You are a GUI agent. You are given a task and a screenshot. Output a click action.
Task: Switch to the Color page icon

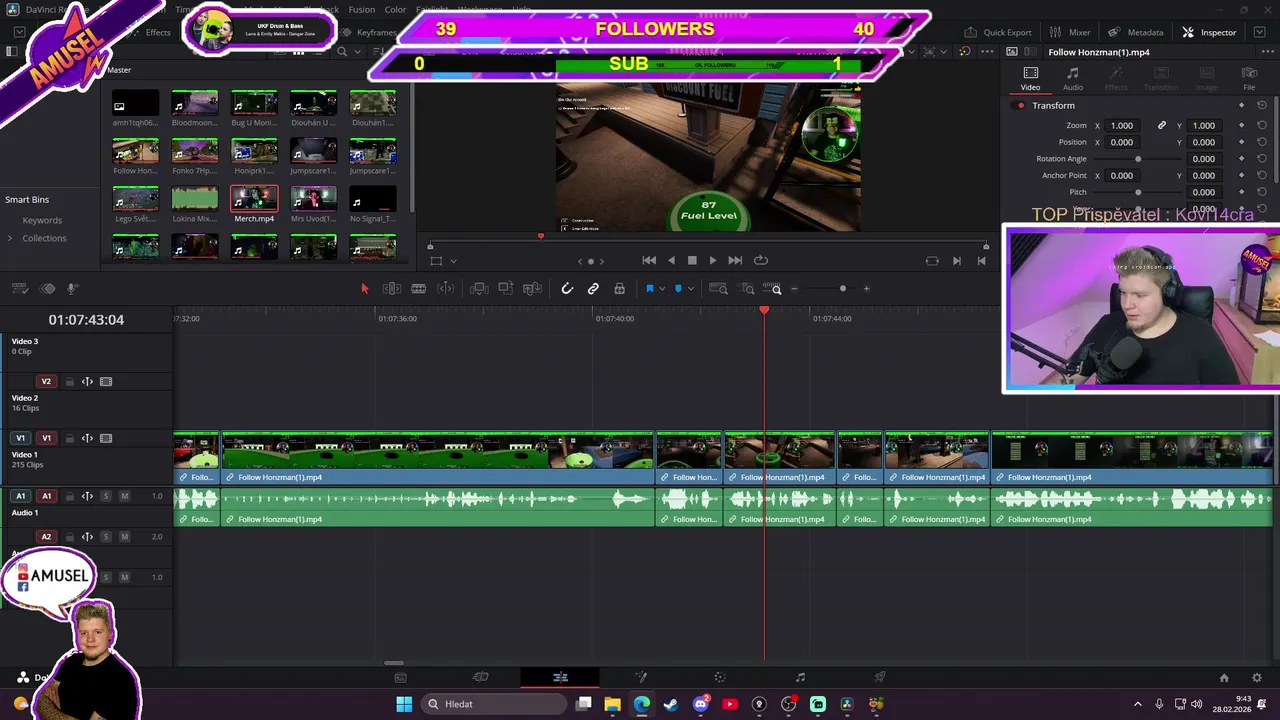pos(720,677)
